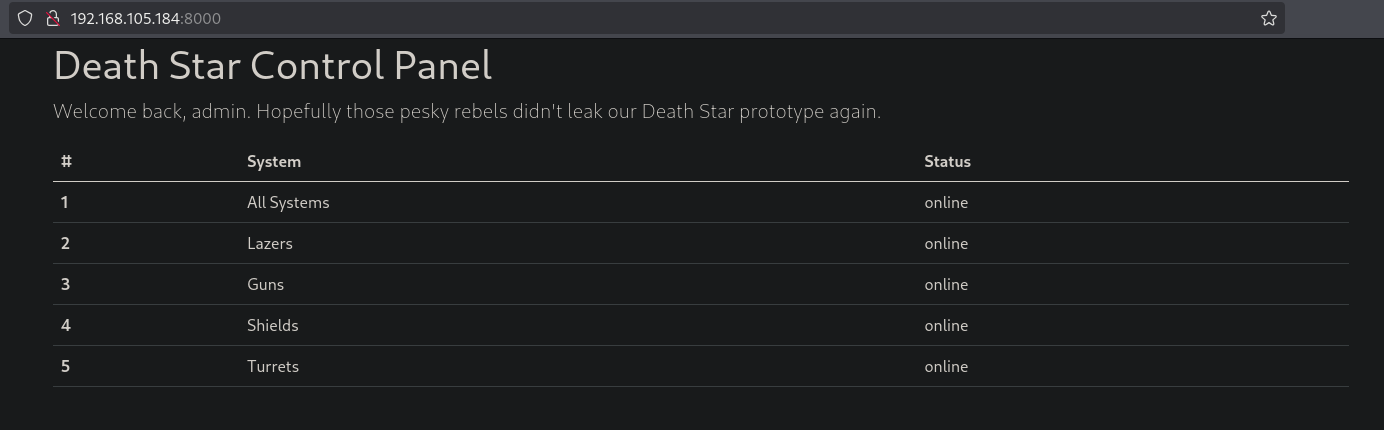1384x430 pixels.
Task: Pick the Shields system entry
Action: pyautogui.click(x=272, y=325)
